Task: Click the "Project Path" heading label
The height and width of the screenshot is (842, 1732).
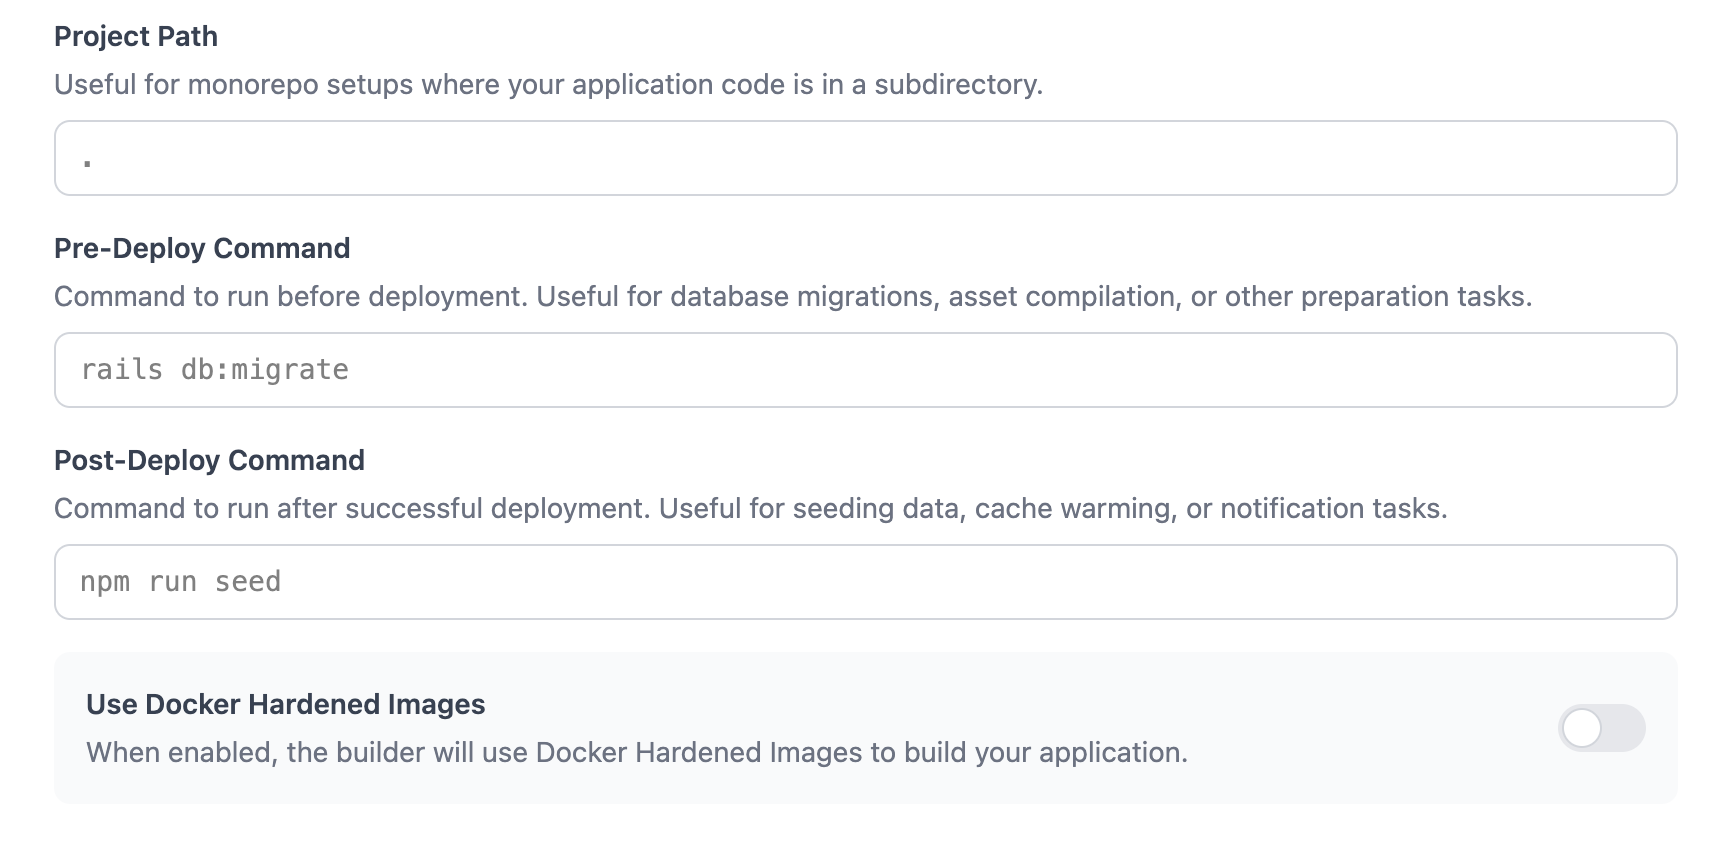Action: 136,36
